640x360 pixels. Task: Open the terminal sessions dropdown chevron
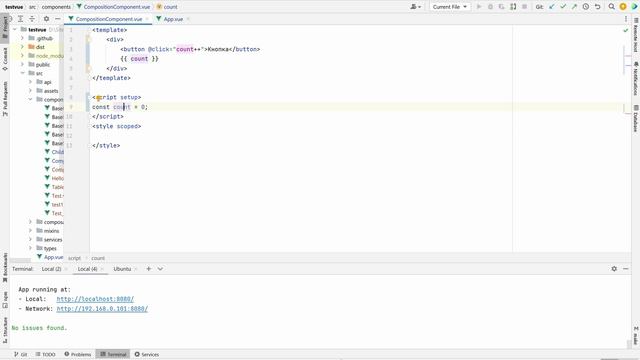coord(160,269)
